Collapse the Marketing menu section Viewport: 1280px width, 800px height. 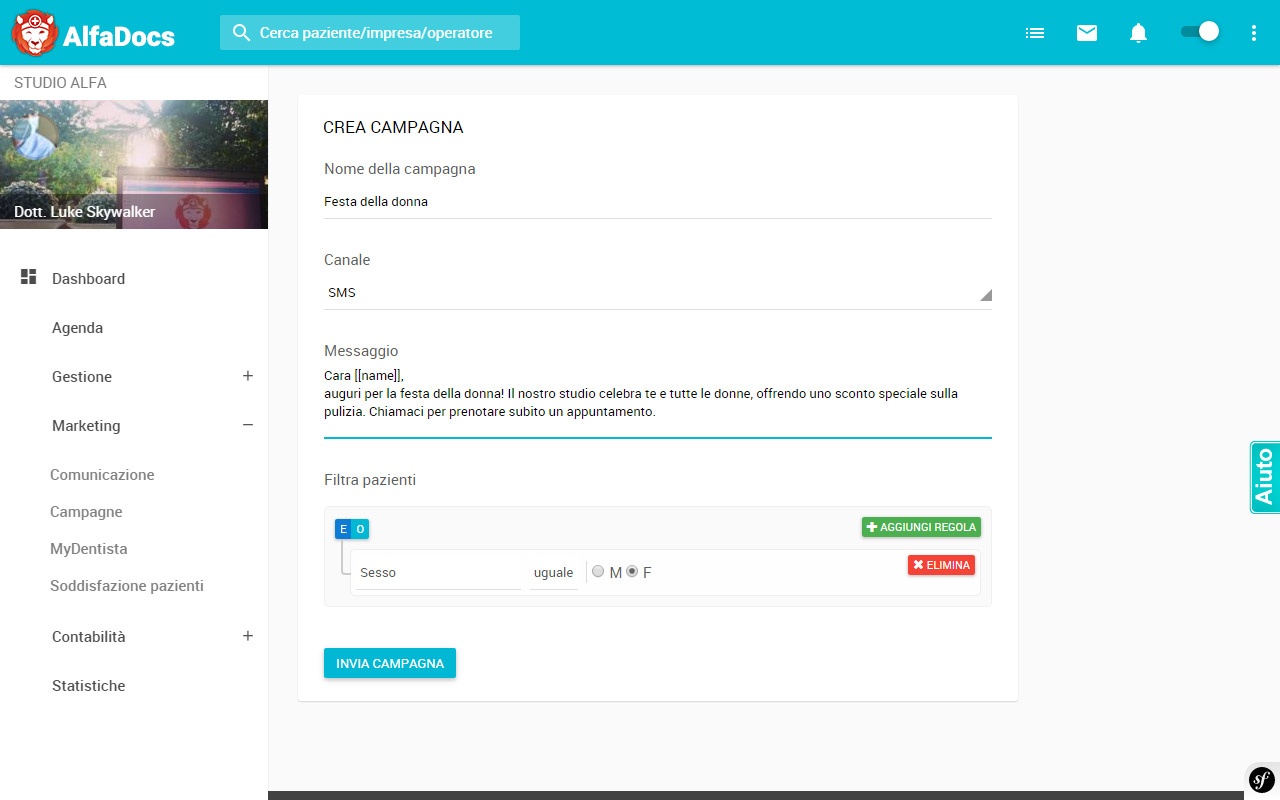pos(248,425)
